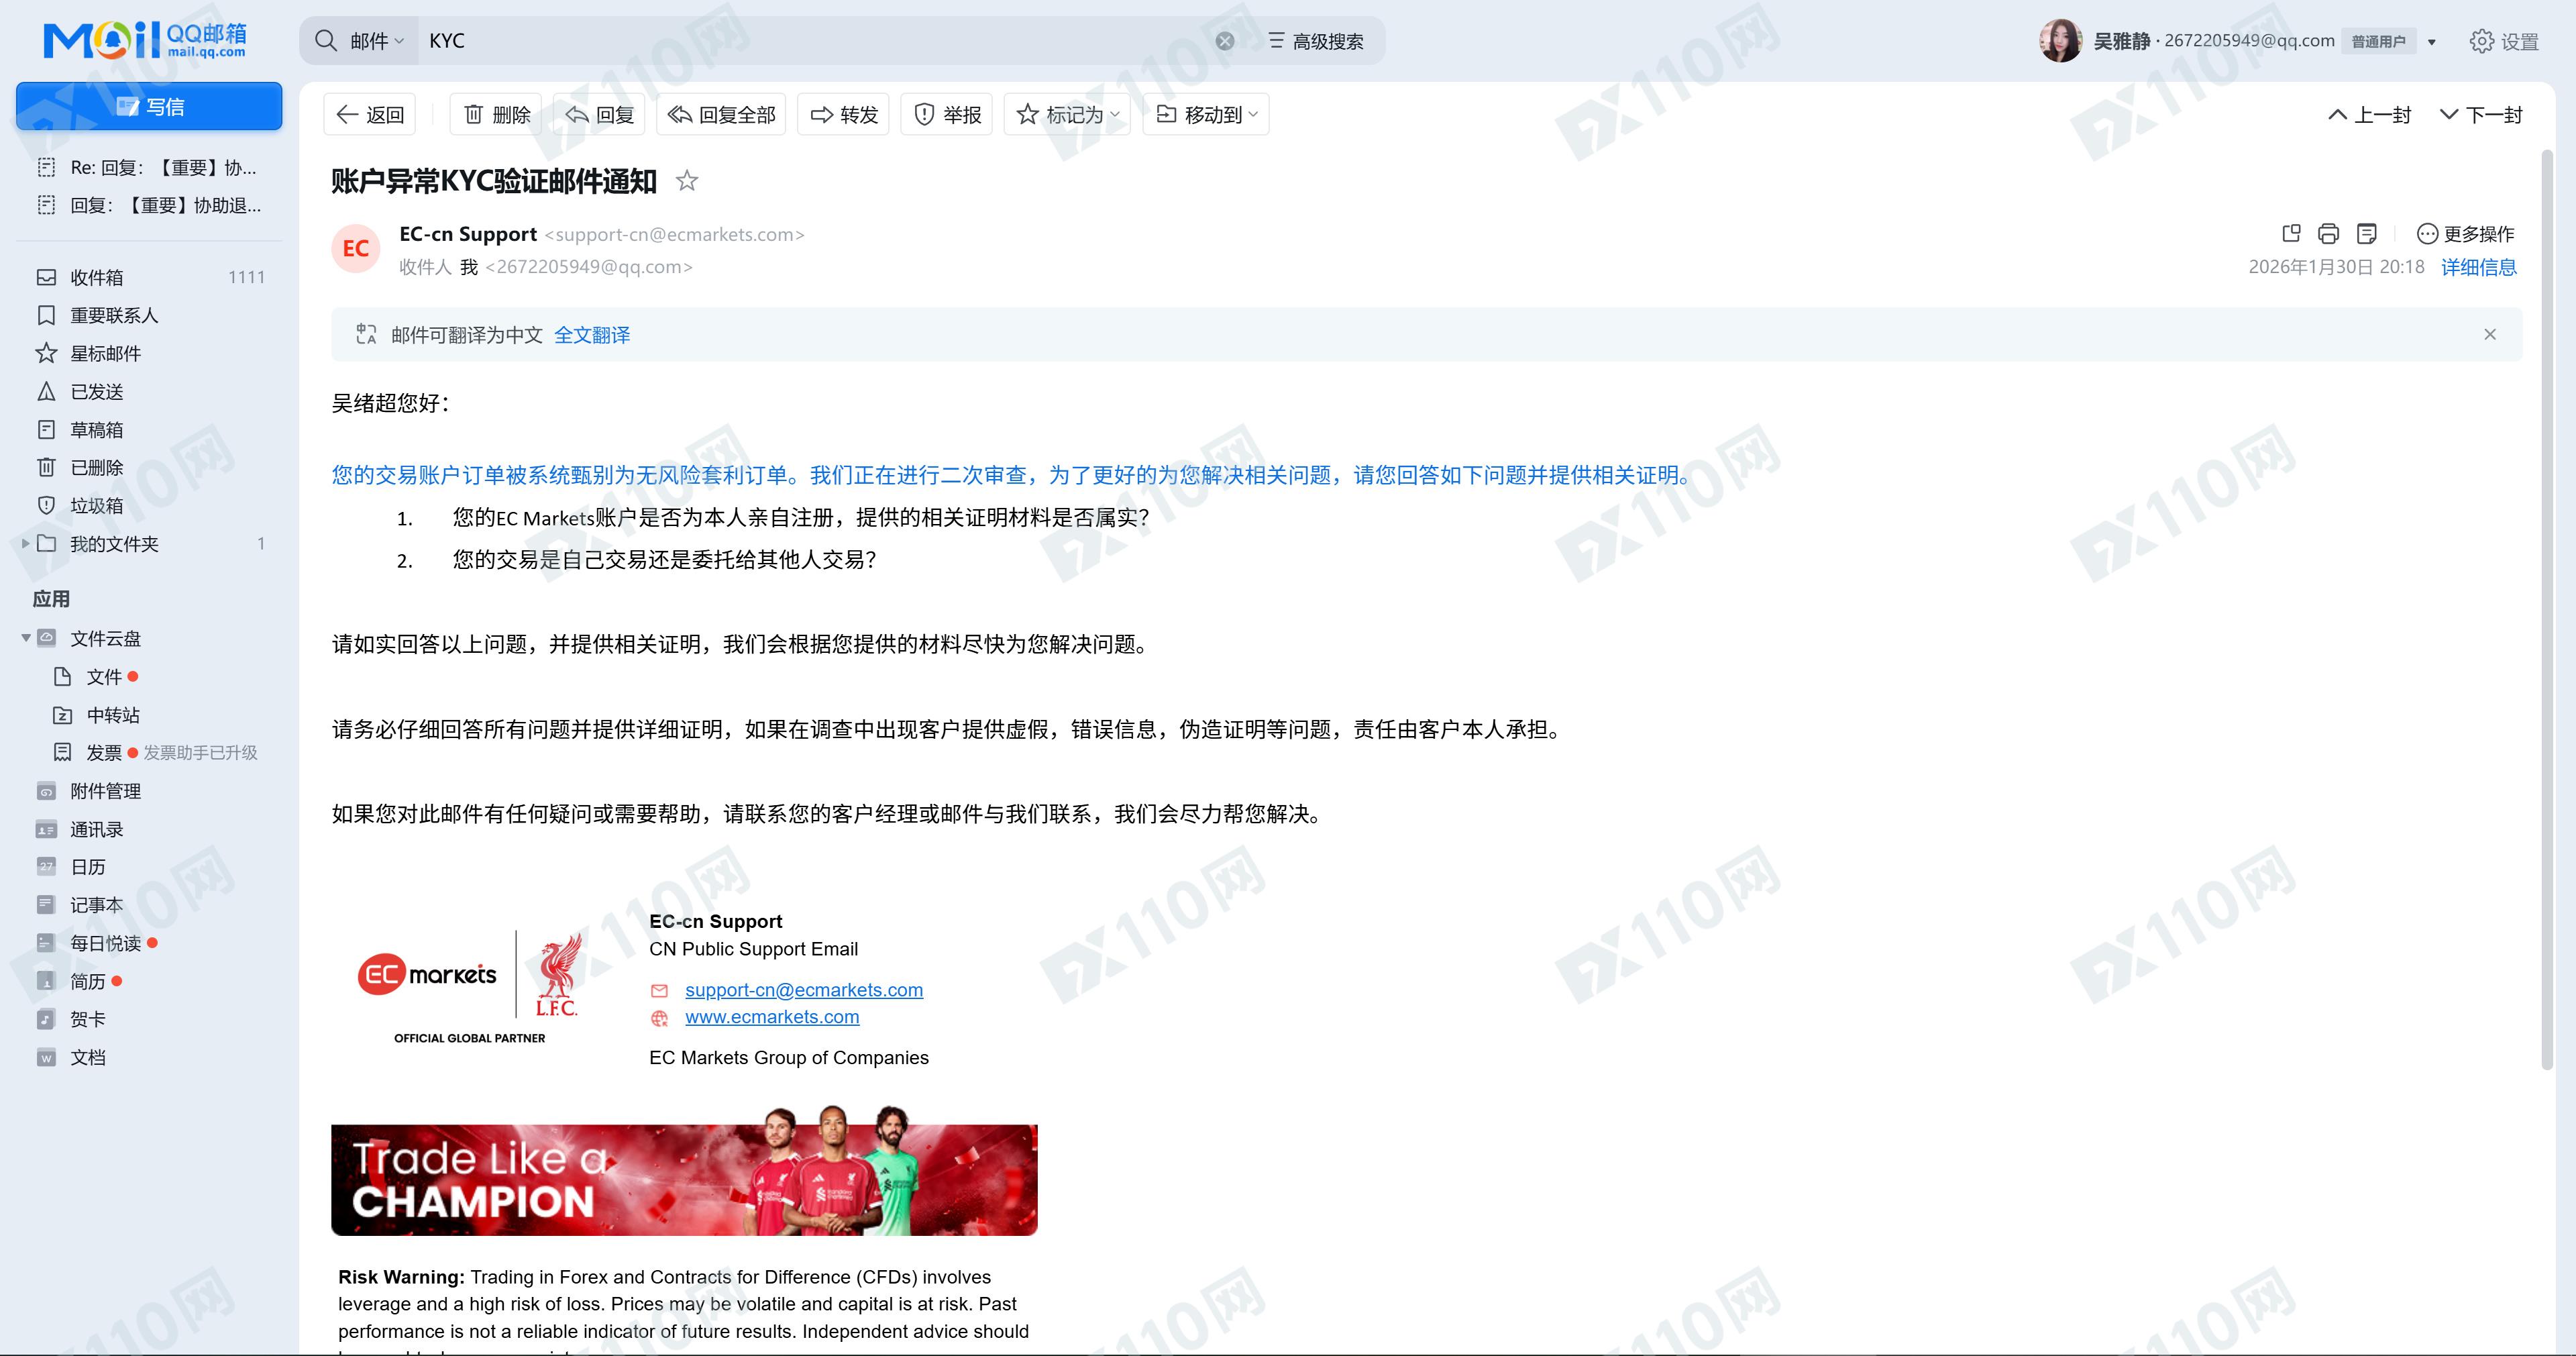Screen dimensions: 2576x1356
Task: Expand 我的文件夹 tree arrow
Action: pyautogui.click(x=25, y=543)
